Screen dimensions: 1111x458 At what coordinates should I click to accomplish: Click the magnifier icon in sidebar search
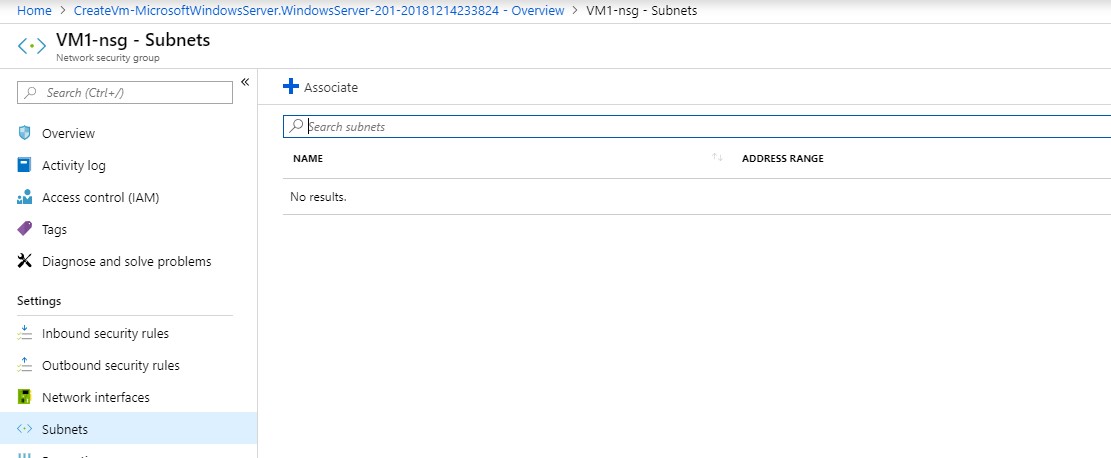click(30, 93)
